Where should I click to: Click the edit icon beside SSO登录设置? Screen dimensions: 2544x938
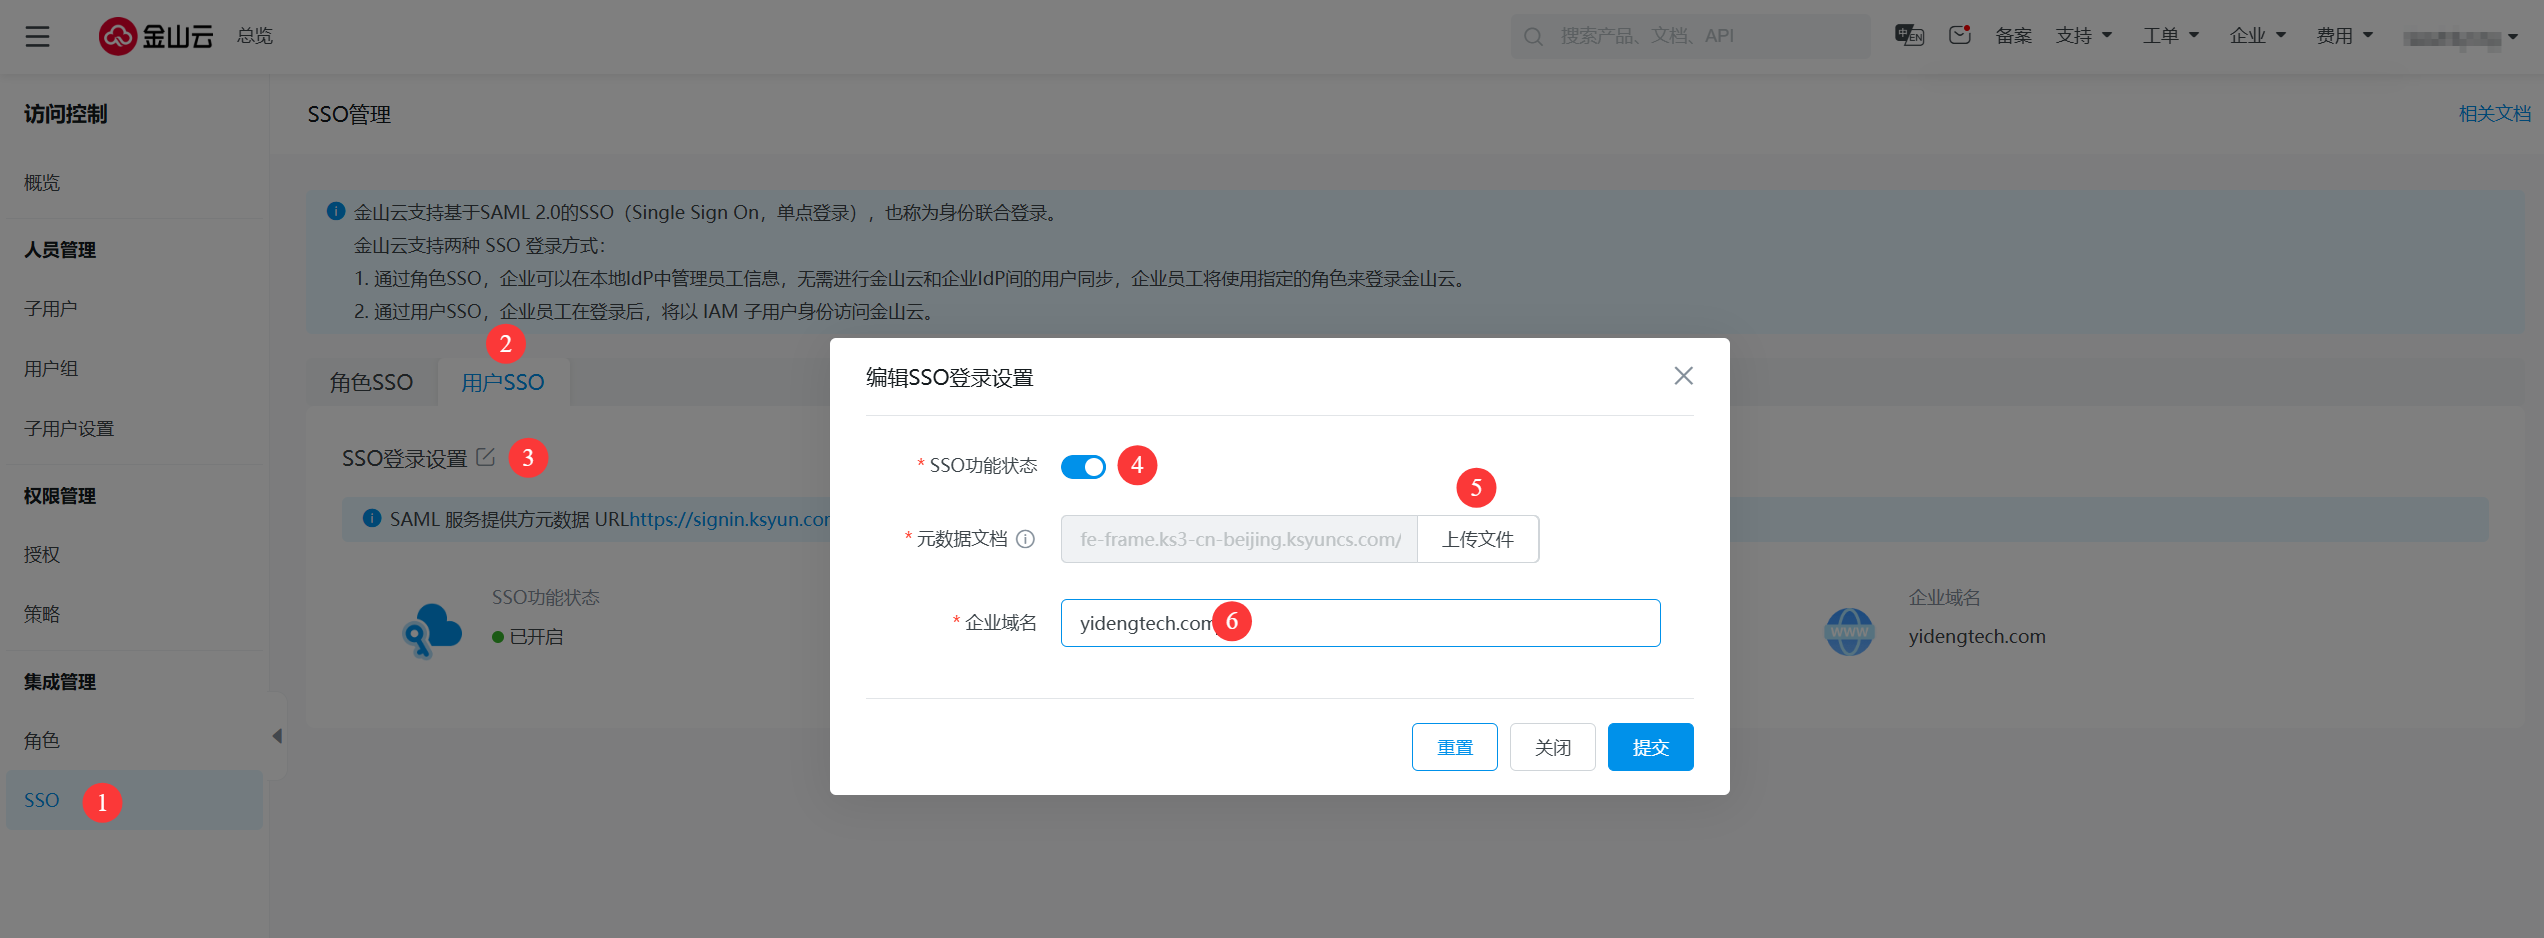[486, 457]
